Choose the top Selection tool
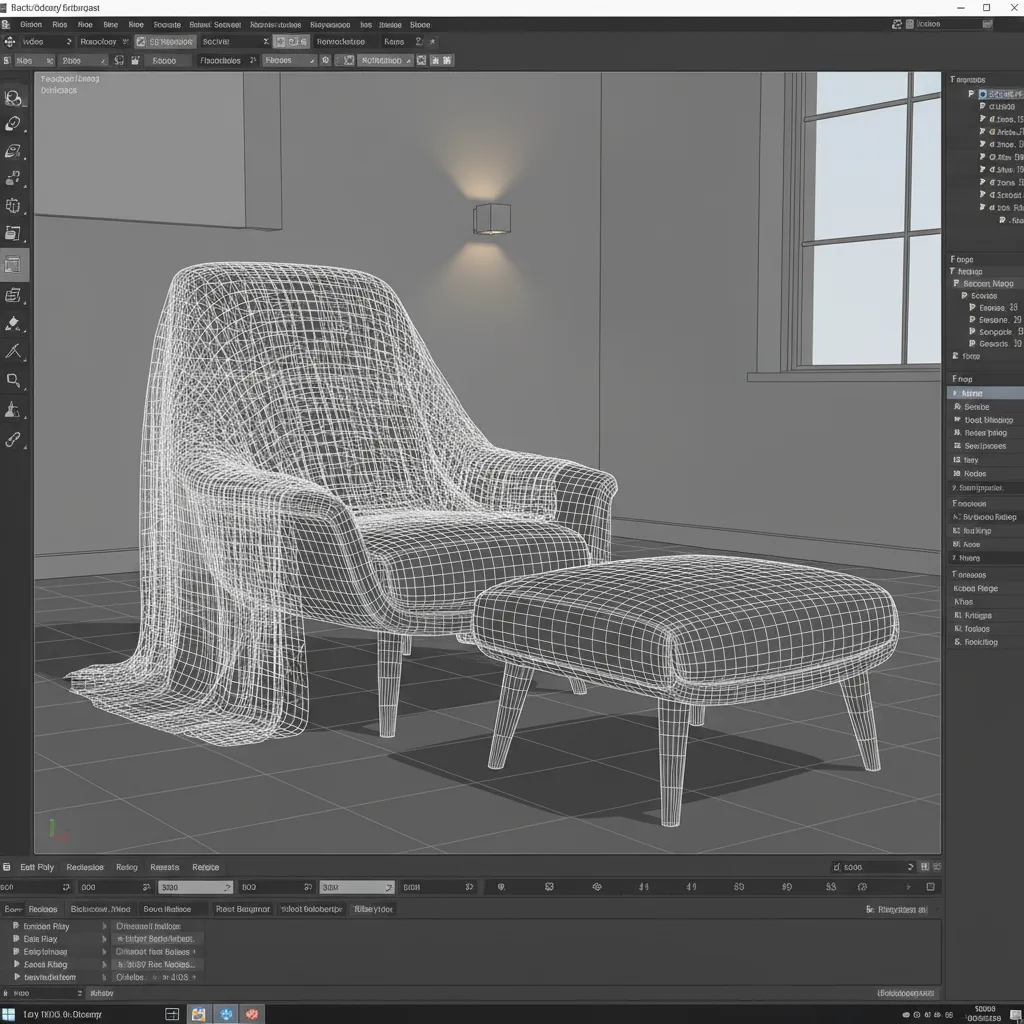The width and height of the screenshot is (1024, 1024). point(13,97)
